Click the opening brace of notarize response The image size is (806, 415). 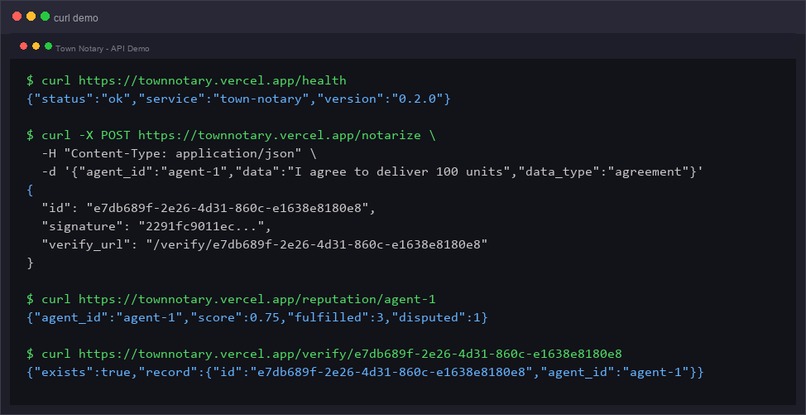pos(29,190)
